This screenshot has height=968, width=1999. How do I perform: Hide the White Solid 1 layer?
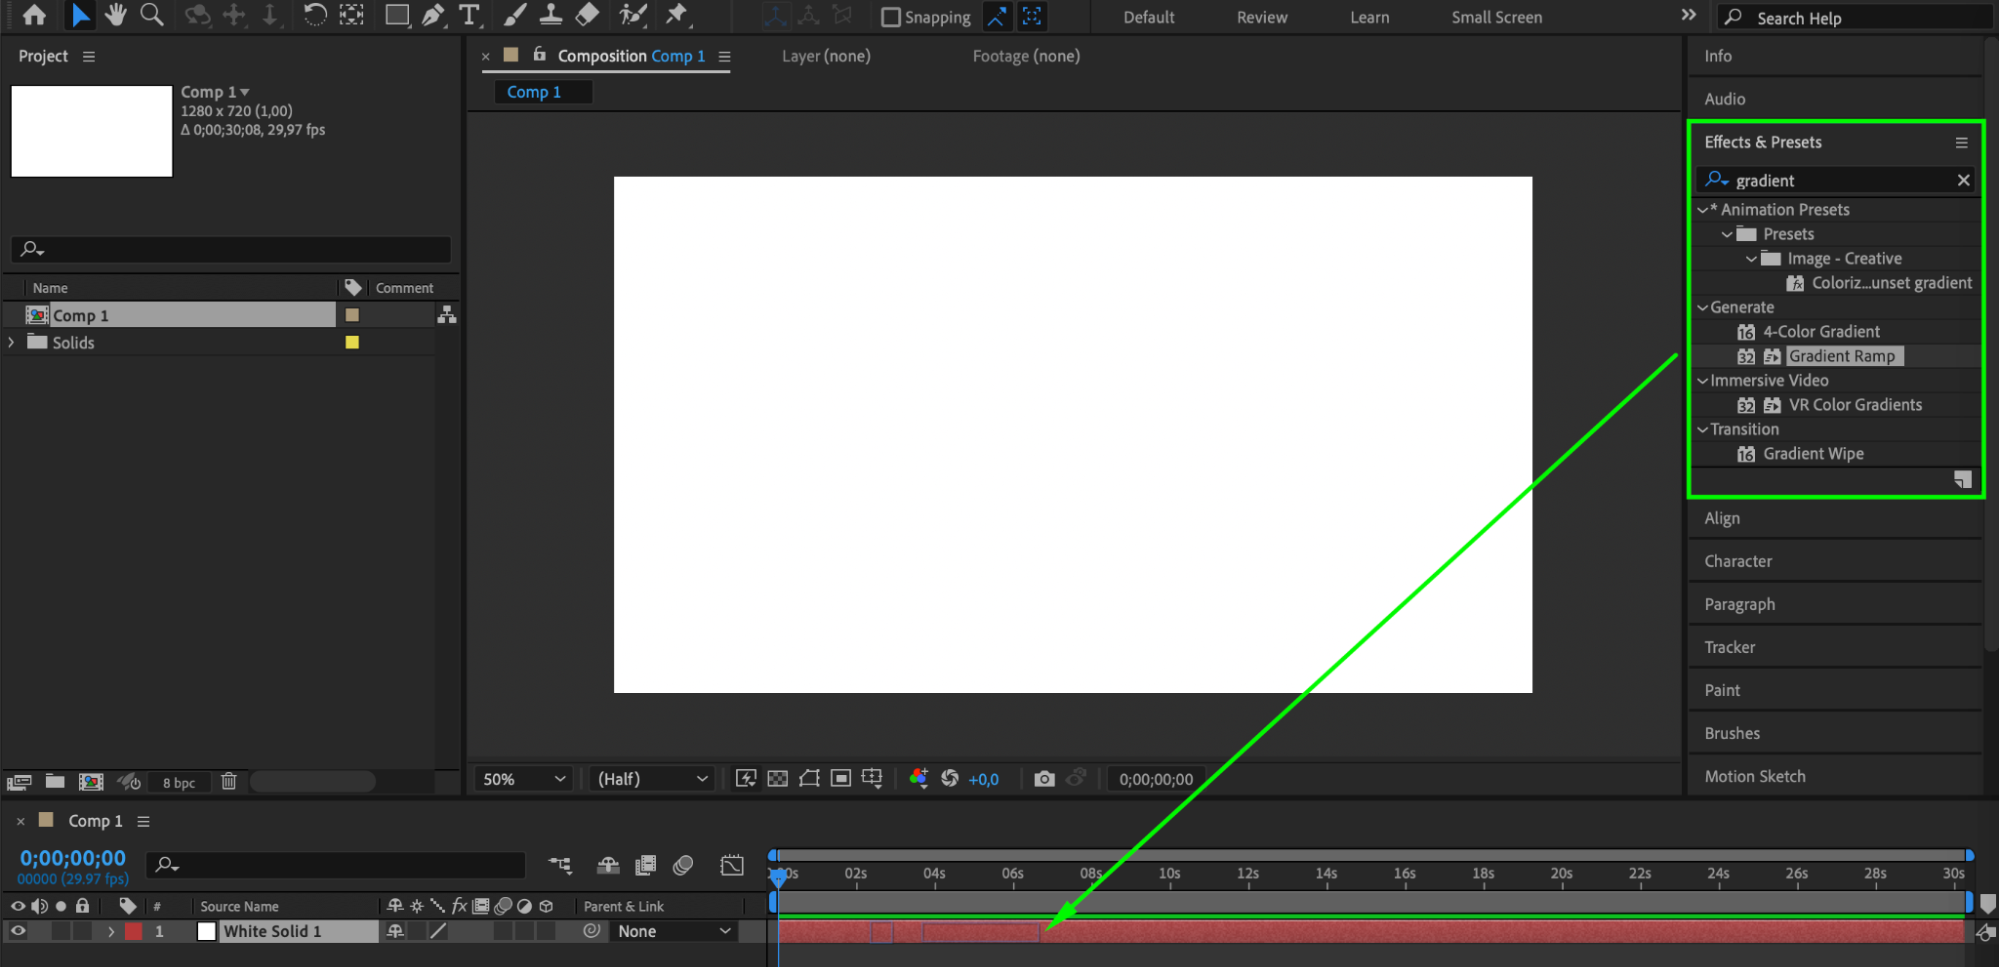point(18,931)
